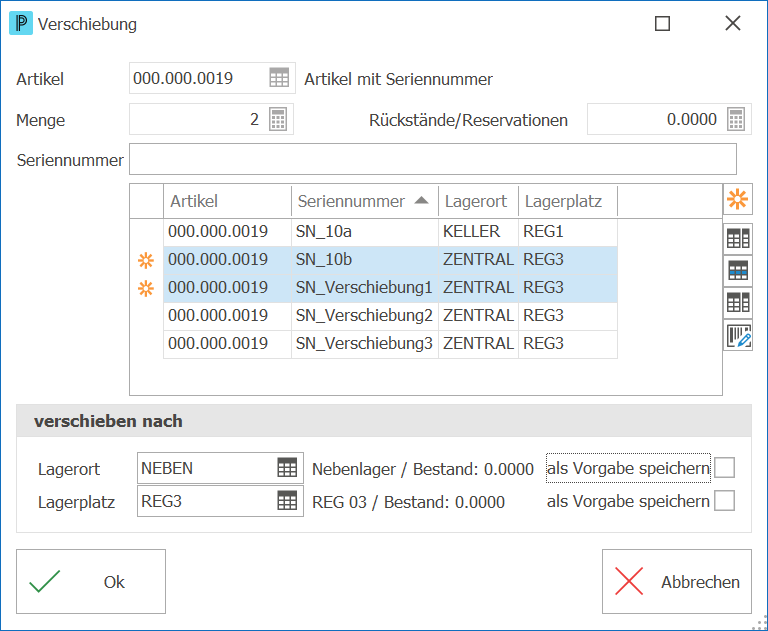This screenshot has width=768, height=631.
Task: Focus the Seriennummer input field
Action: pyautogui.click(x=432, y=159)
